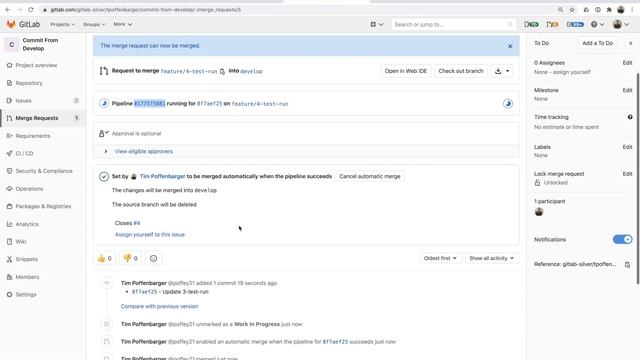
Task: Click the Snippets scissors icon
Action: coord(9,259)
